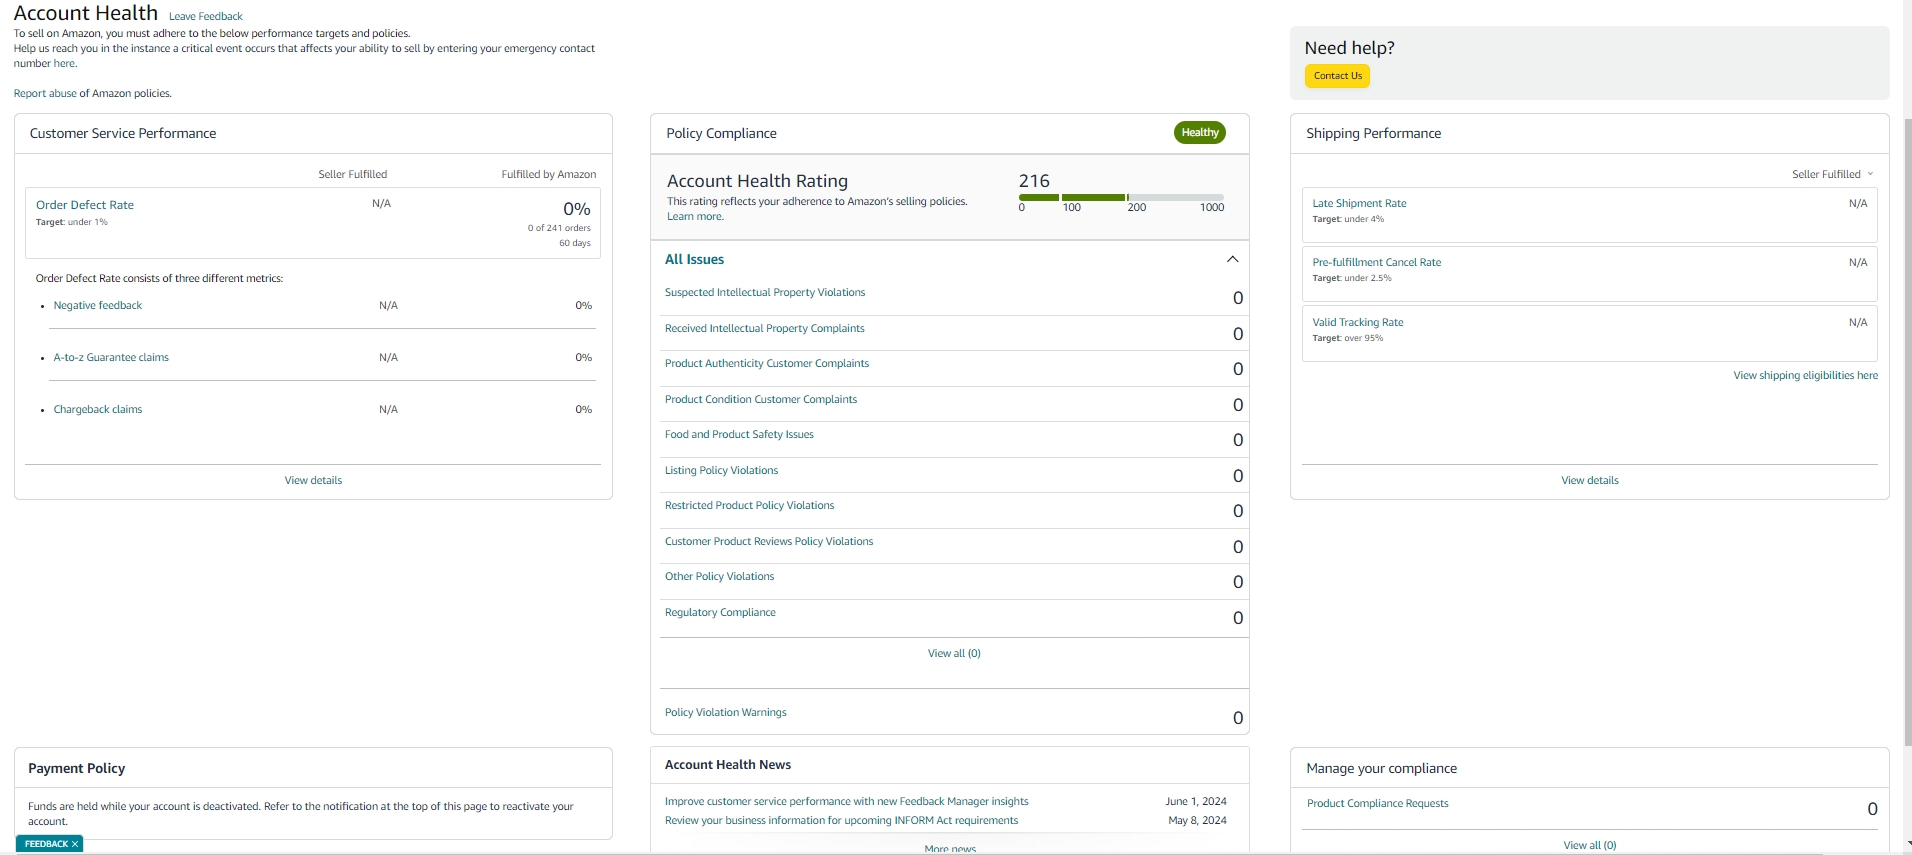Screen dimensions: 1912x855
Task: Click the 216 rating score value
Action: (x=1034, y=181)
